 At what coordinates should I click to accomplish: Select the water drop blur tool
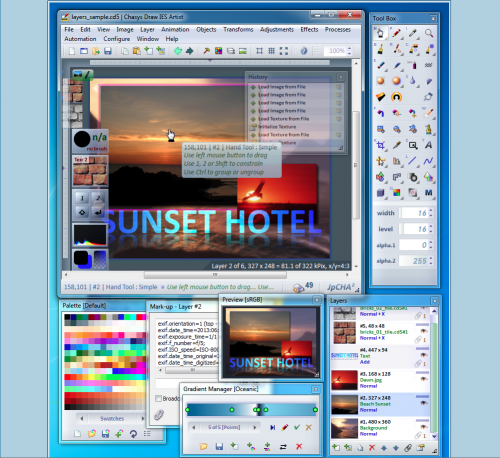pyautogui.click(x=412, y=81)
